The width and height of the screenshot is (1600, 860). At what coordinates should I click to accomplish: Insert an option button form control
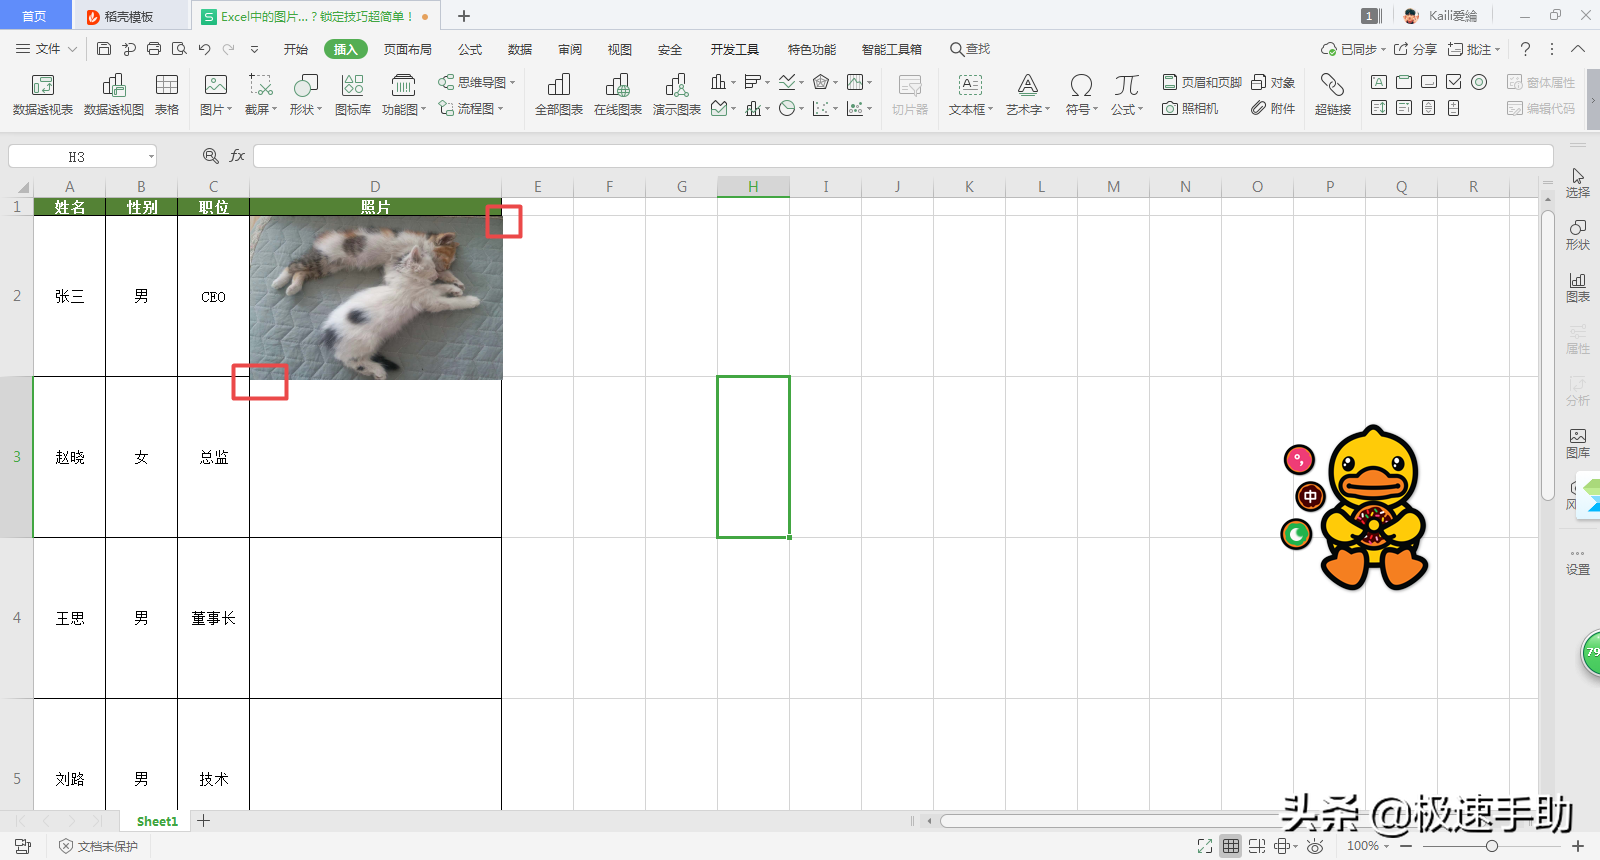point(1479,82)
